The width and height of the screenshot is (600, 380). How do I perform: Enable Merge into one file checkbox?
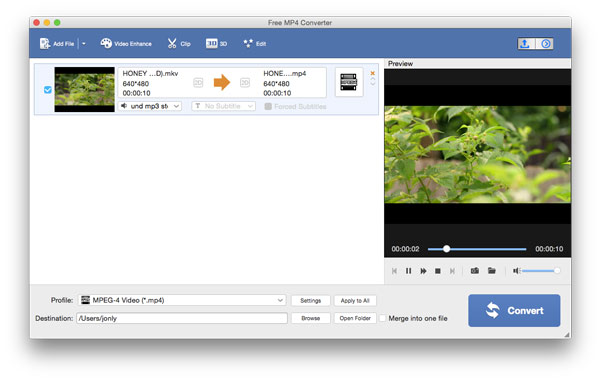(382, 318)
